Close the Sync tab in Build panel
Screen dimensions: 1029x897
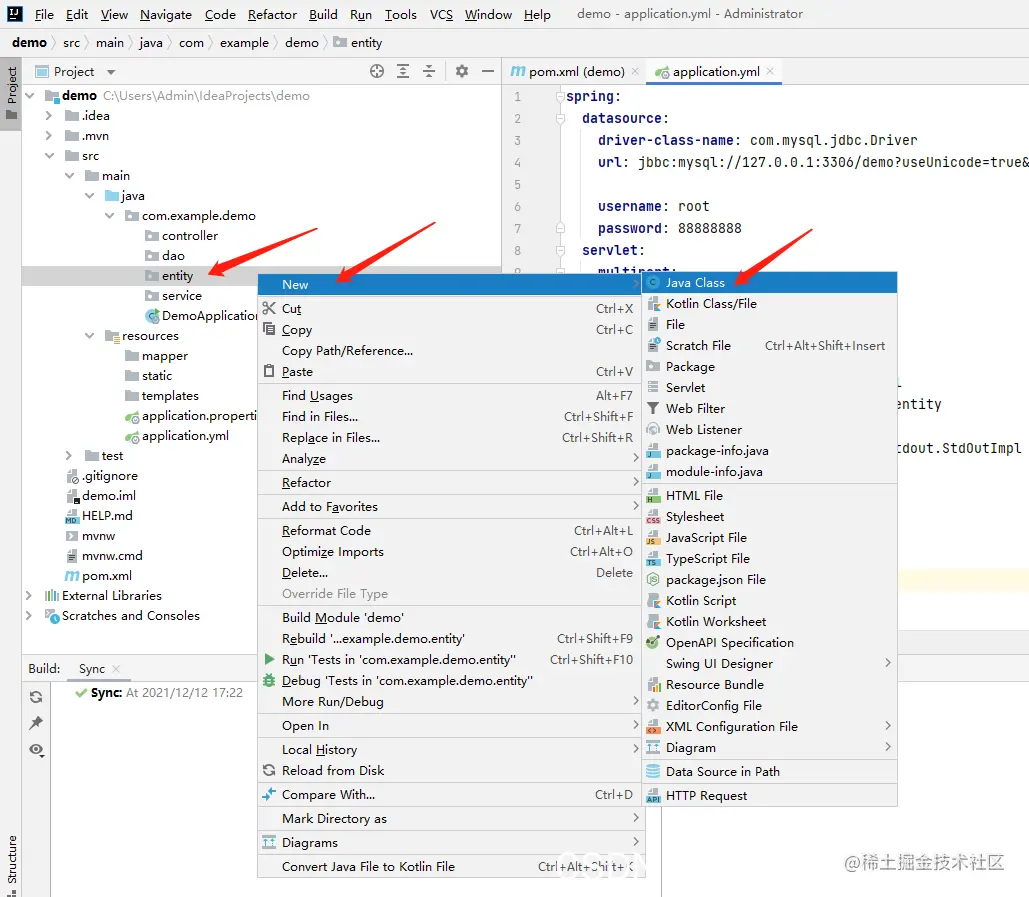[116, 669]
